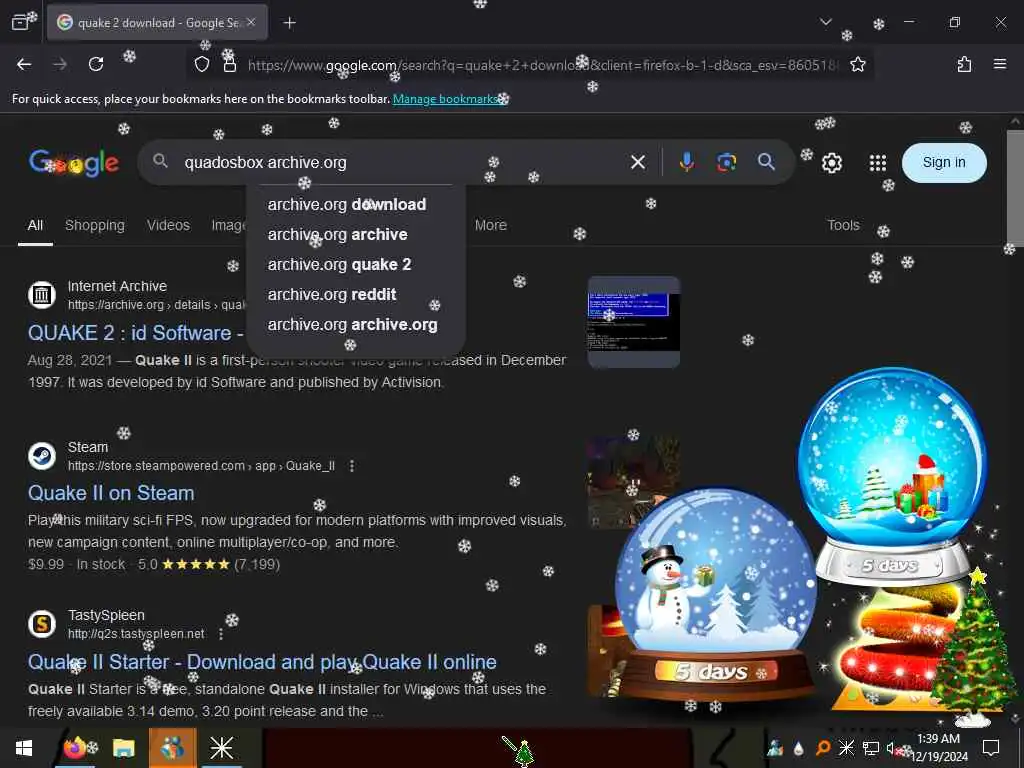Select the All results tab

[x=35, y=225]
